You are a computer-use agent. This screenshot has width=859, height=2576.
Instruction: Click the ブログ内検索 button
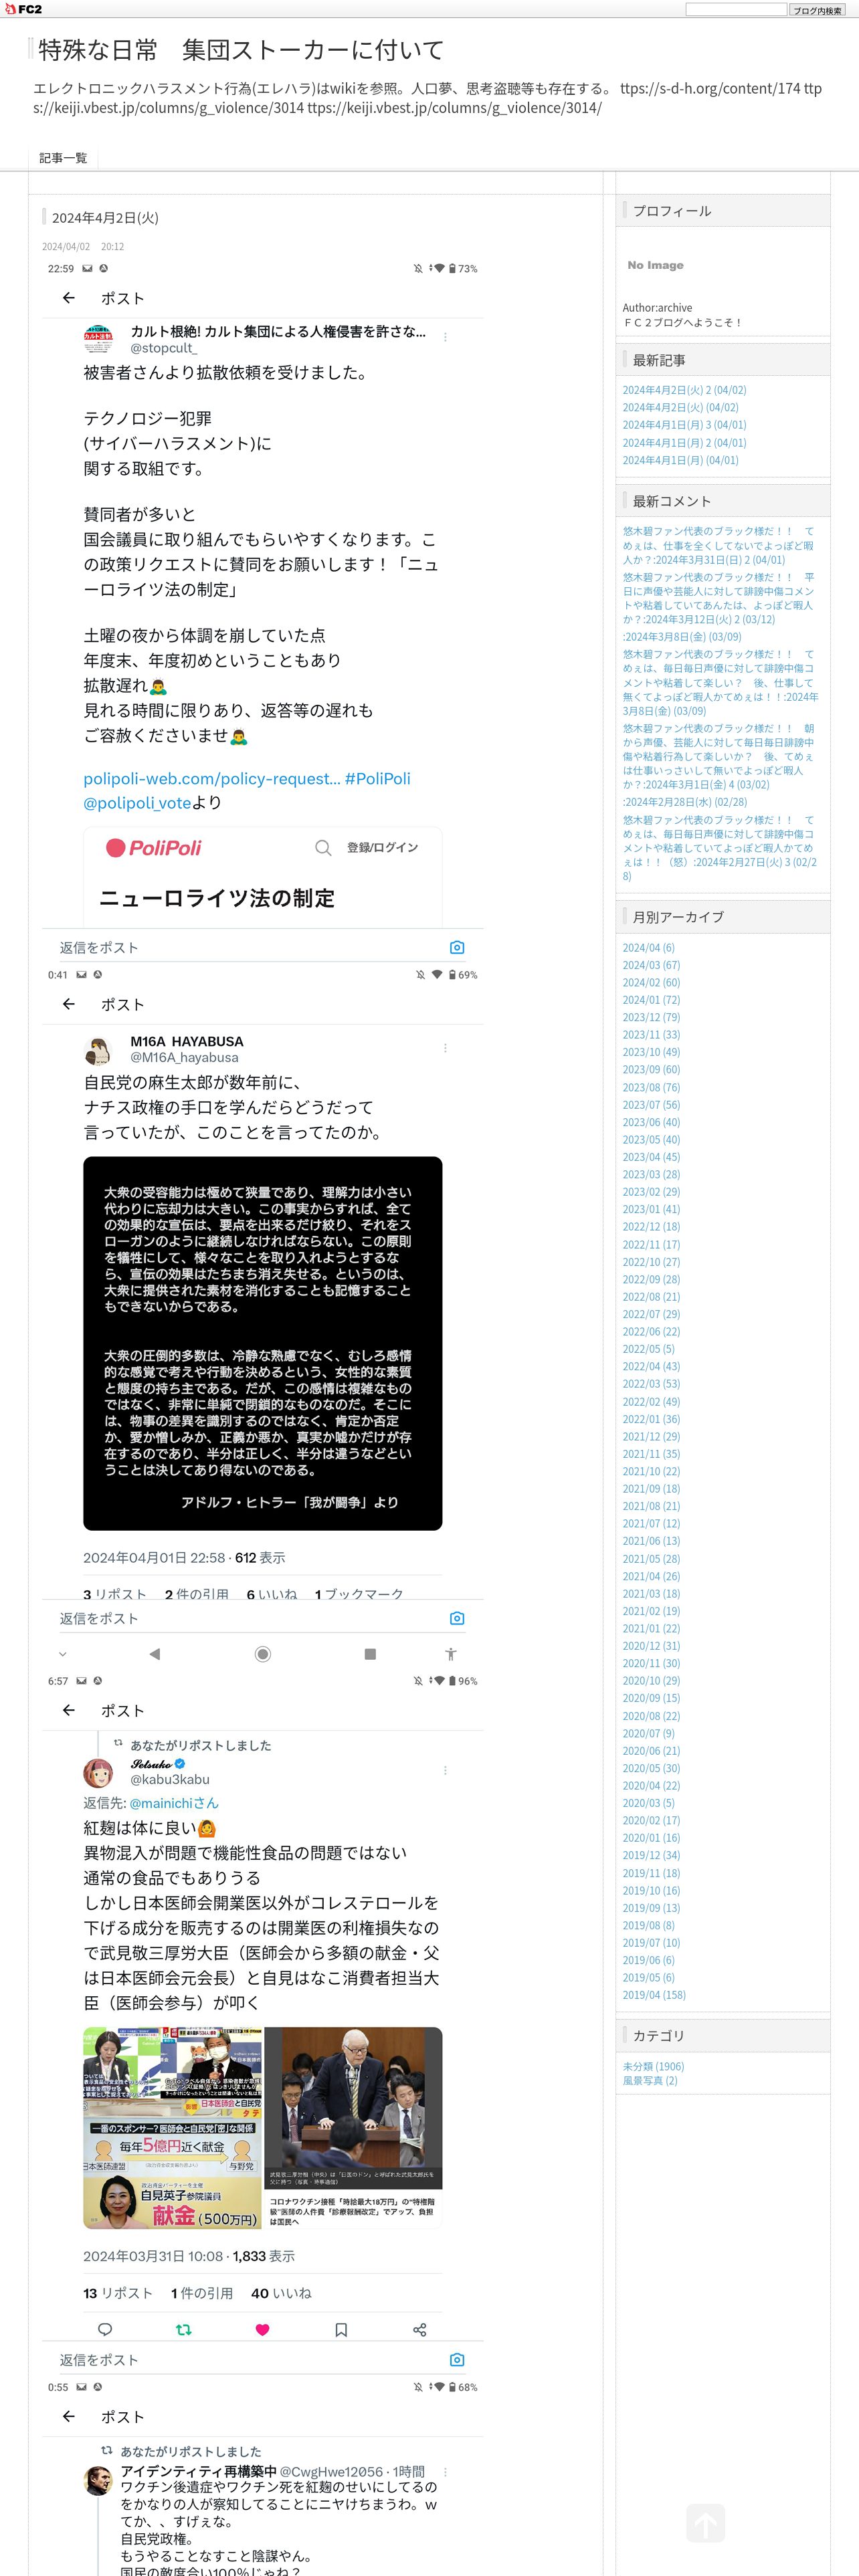pyautogui.click(x=817, y=10)
